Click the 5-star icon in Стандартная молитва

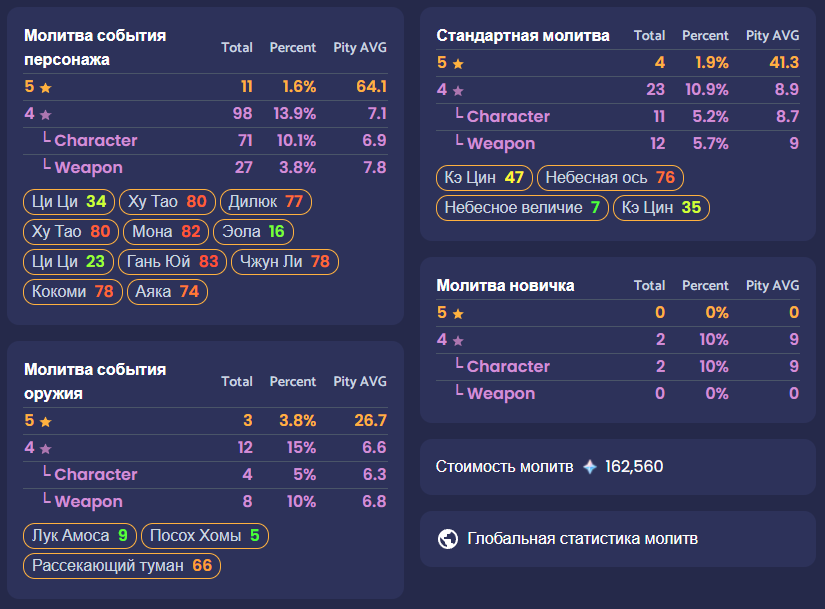tap(458, 64)
